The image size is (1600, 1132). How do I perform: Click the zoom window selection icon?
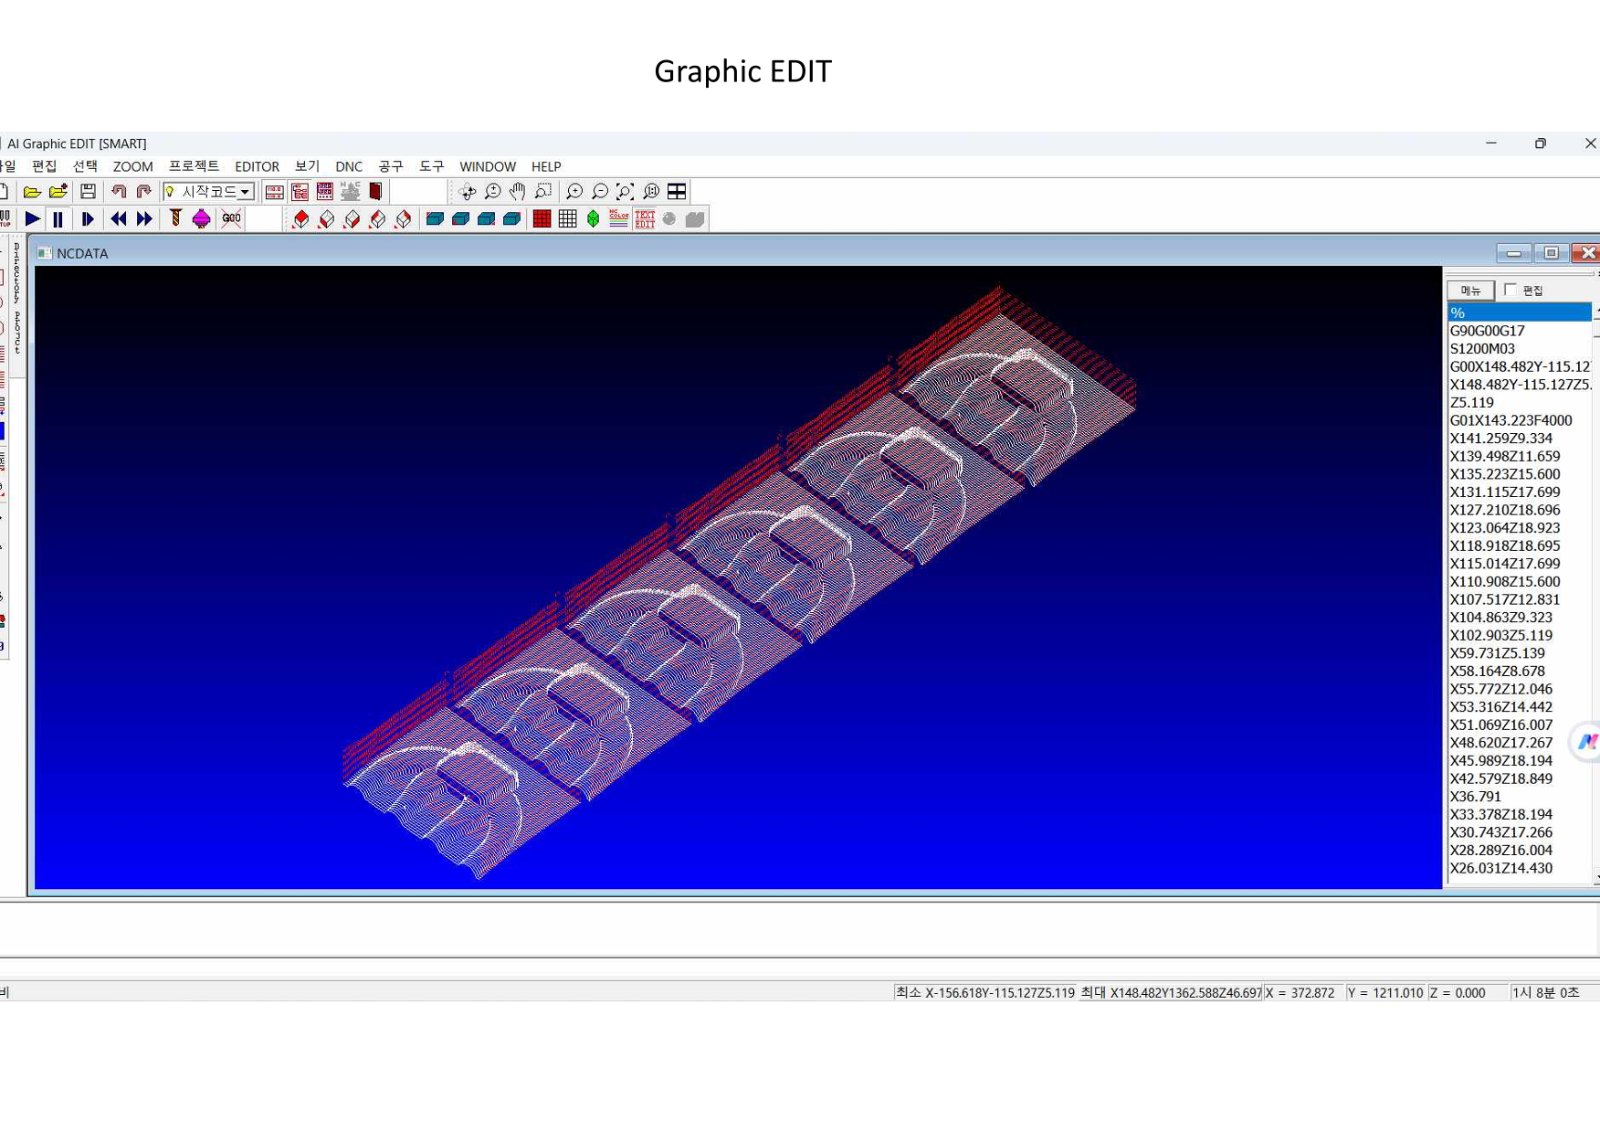pos(543,191)
